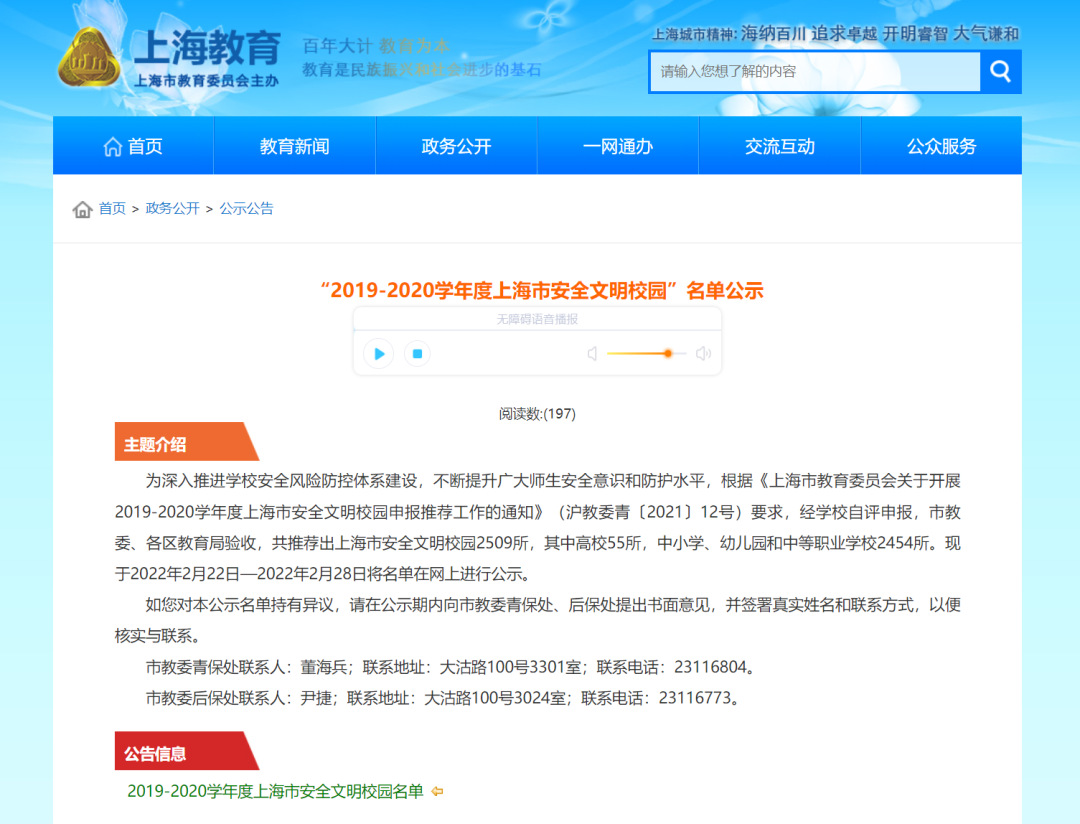
Task: Click the loud-volume speaker icon
Action: (703, 353)
